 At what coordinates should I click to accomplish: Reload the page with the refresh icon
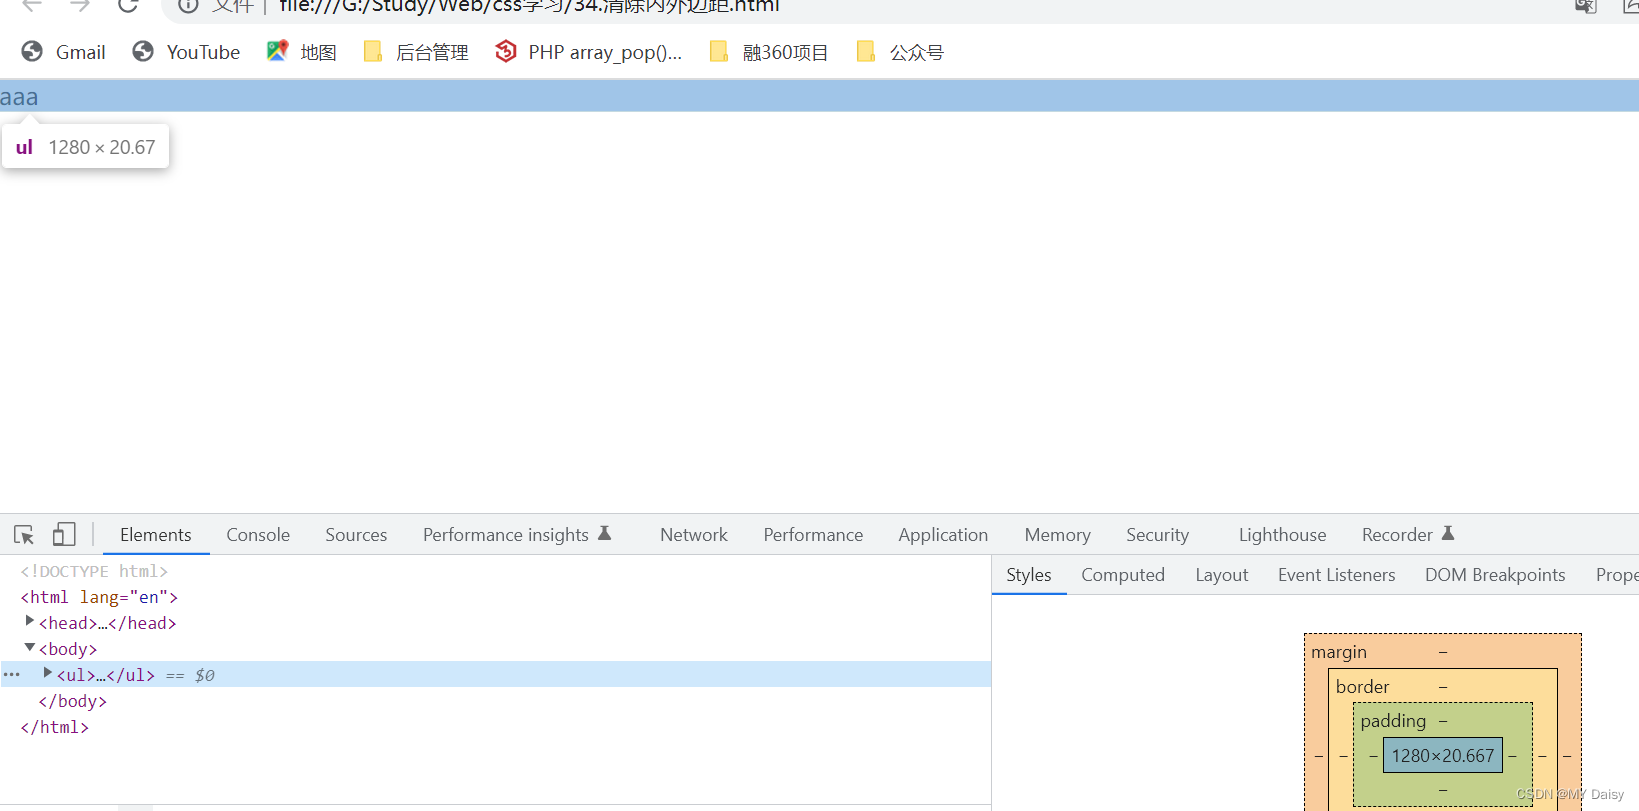tap(128, 6)
